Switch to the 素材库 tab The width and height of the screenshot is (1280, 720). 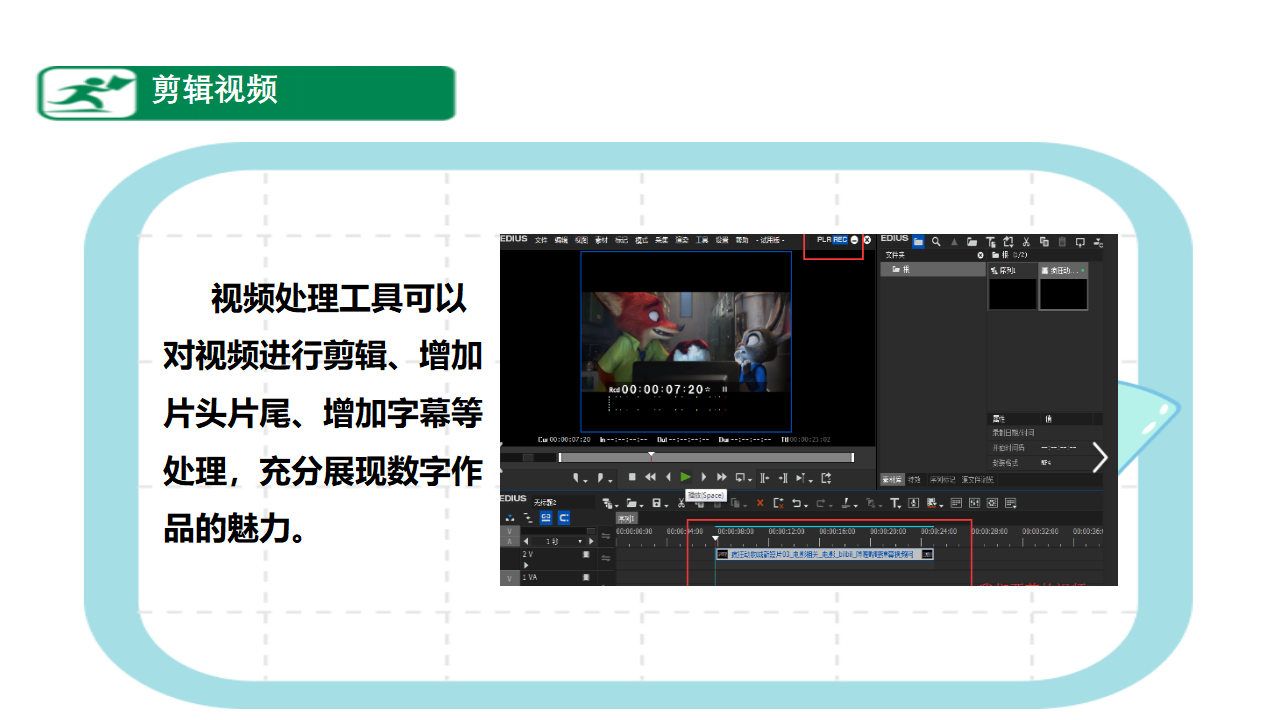coord(892,480)
